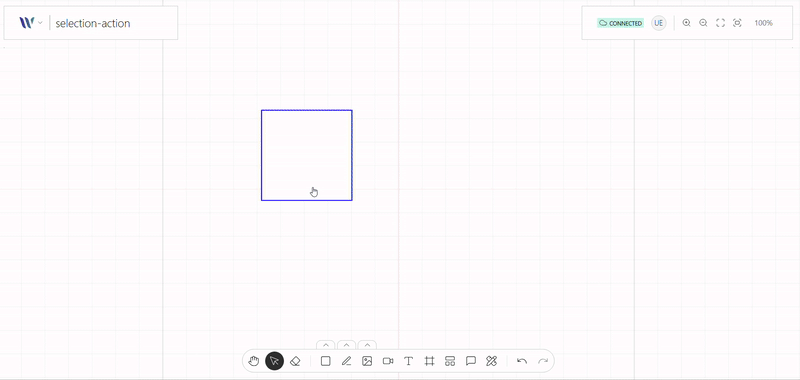Choose the Frame tool

tap(429, 361)
